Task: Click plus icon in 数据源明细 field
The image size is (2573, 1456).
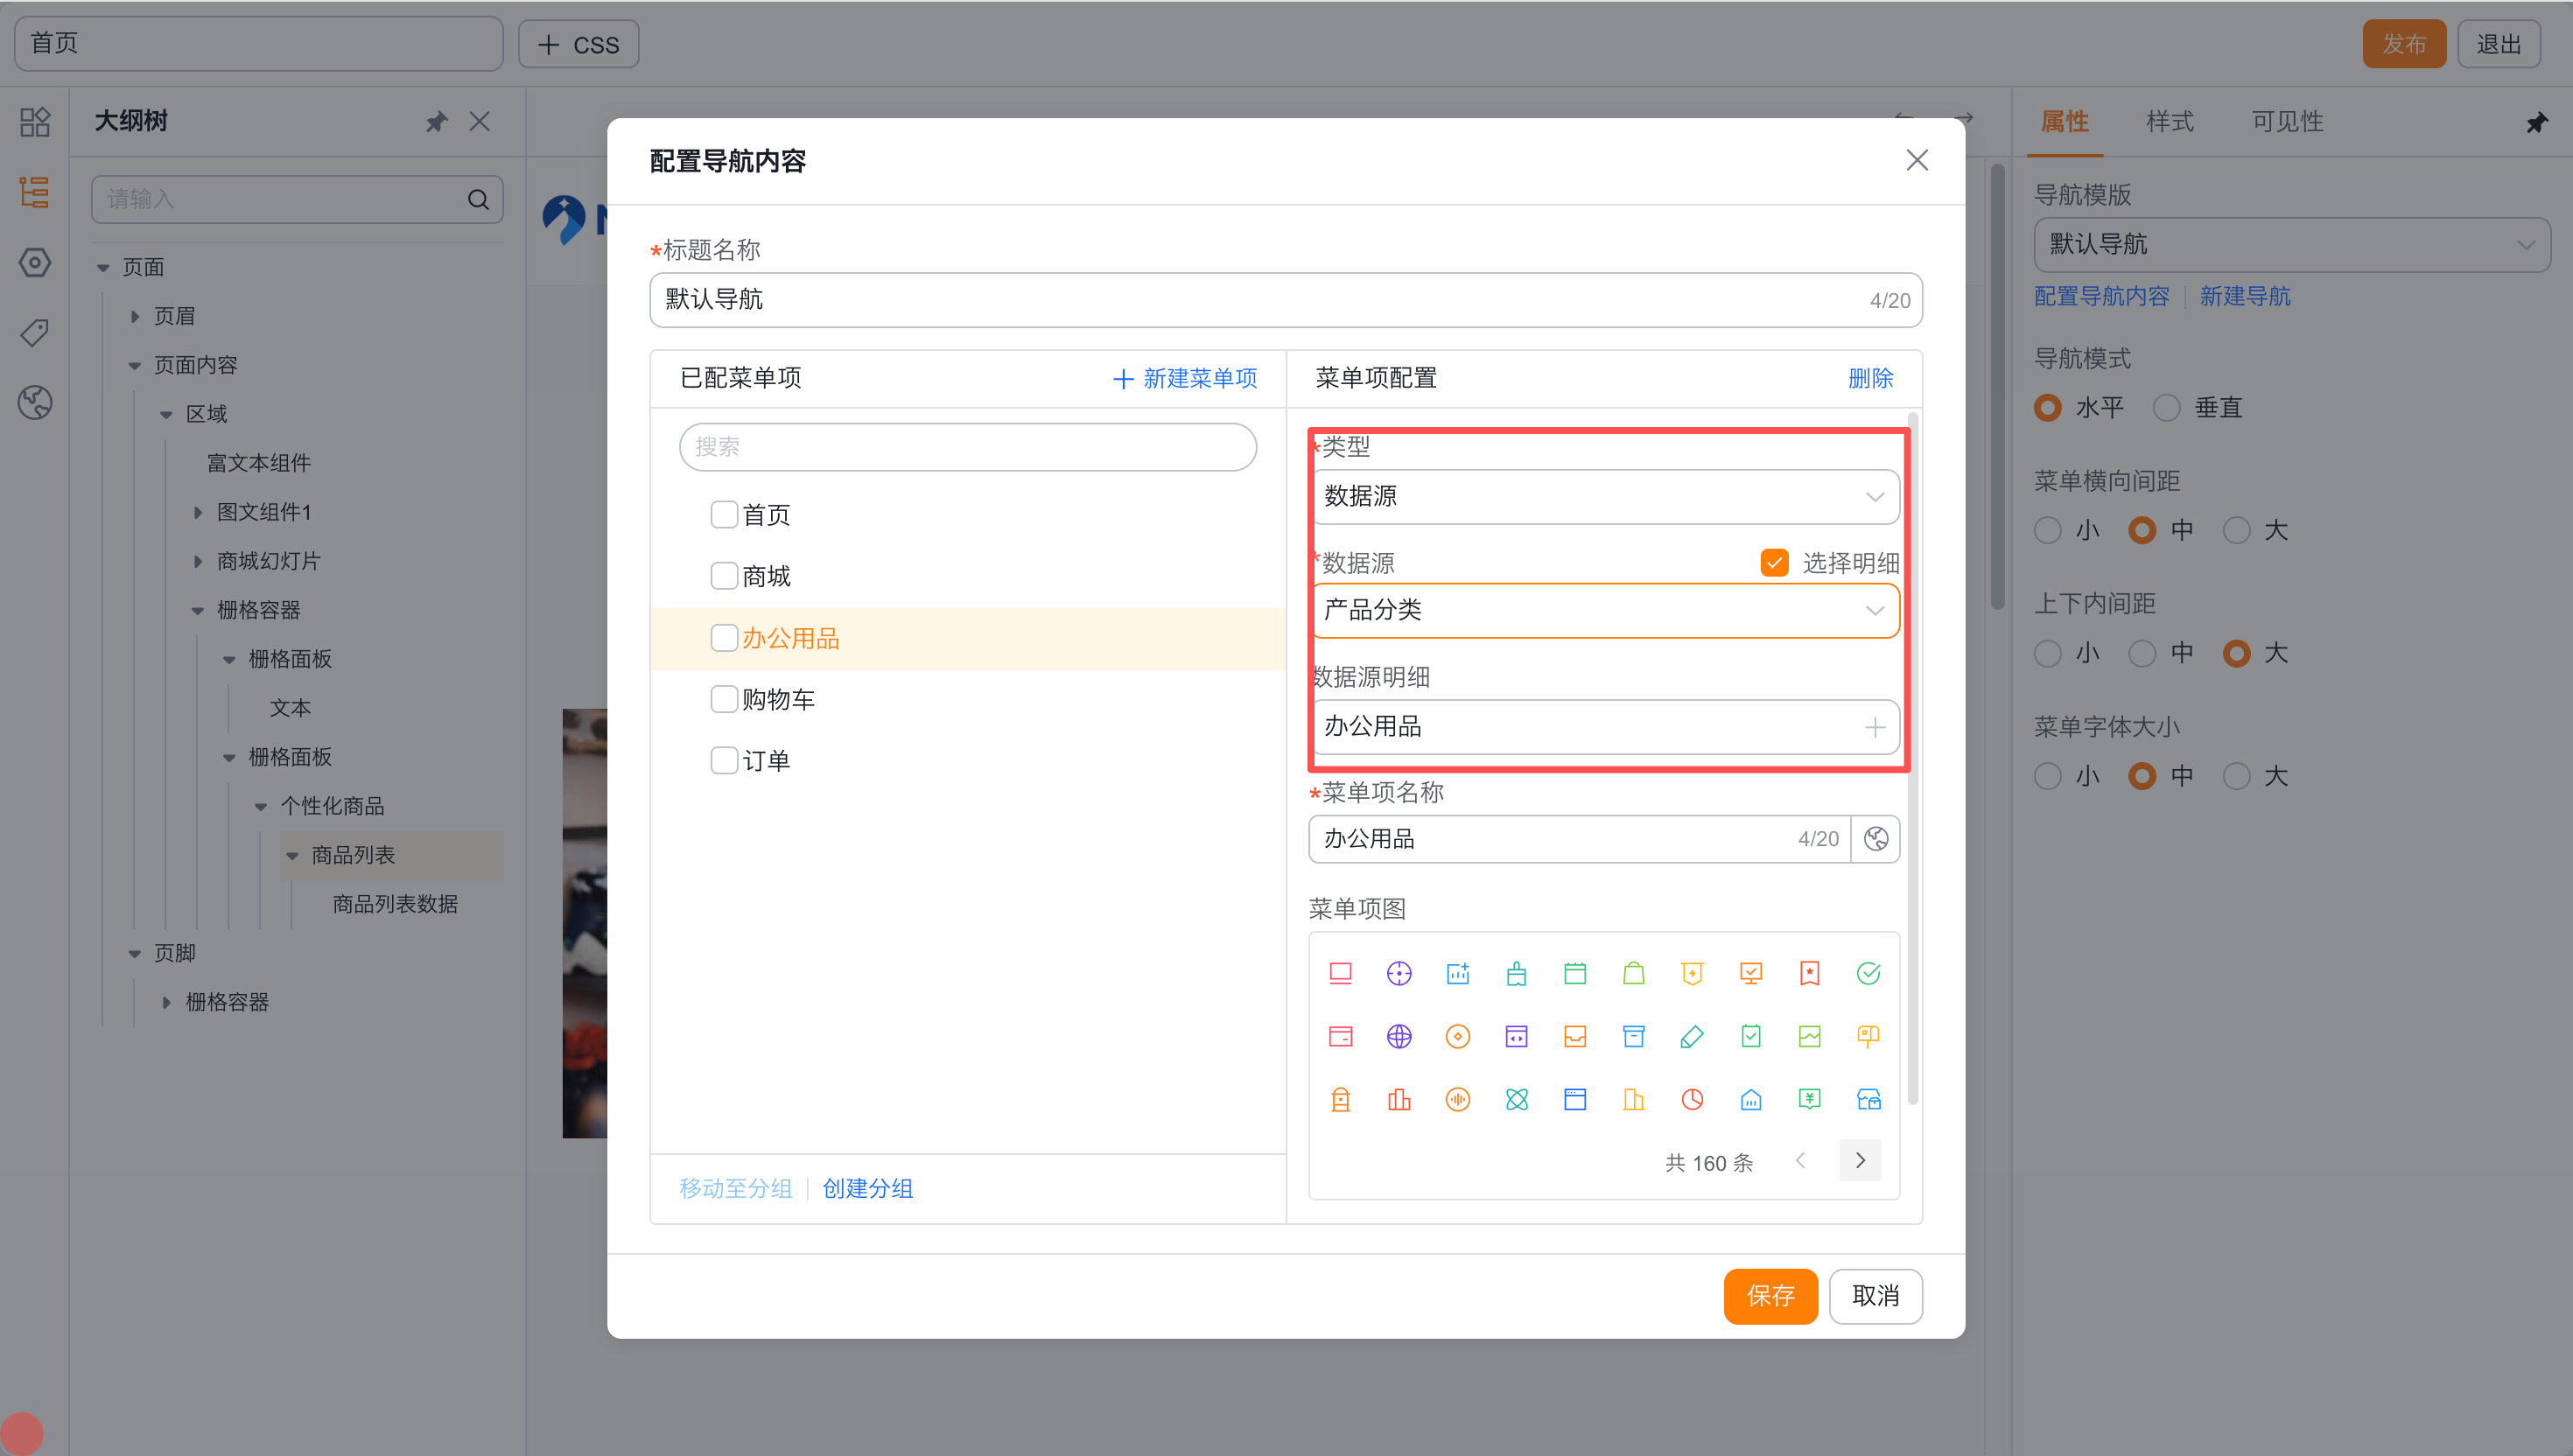Action: [1874, 727]
